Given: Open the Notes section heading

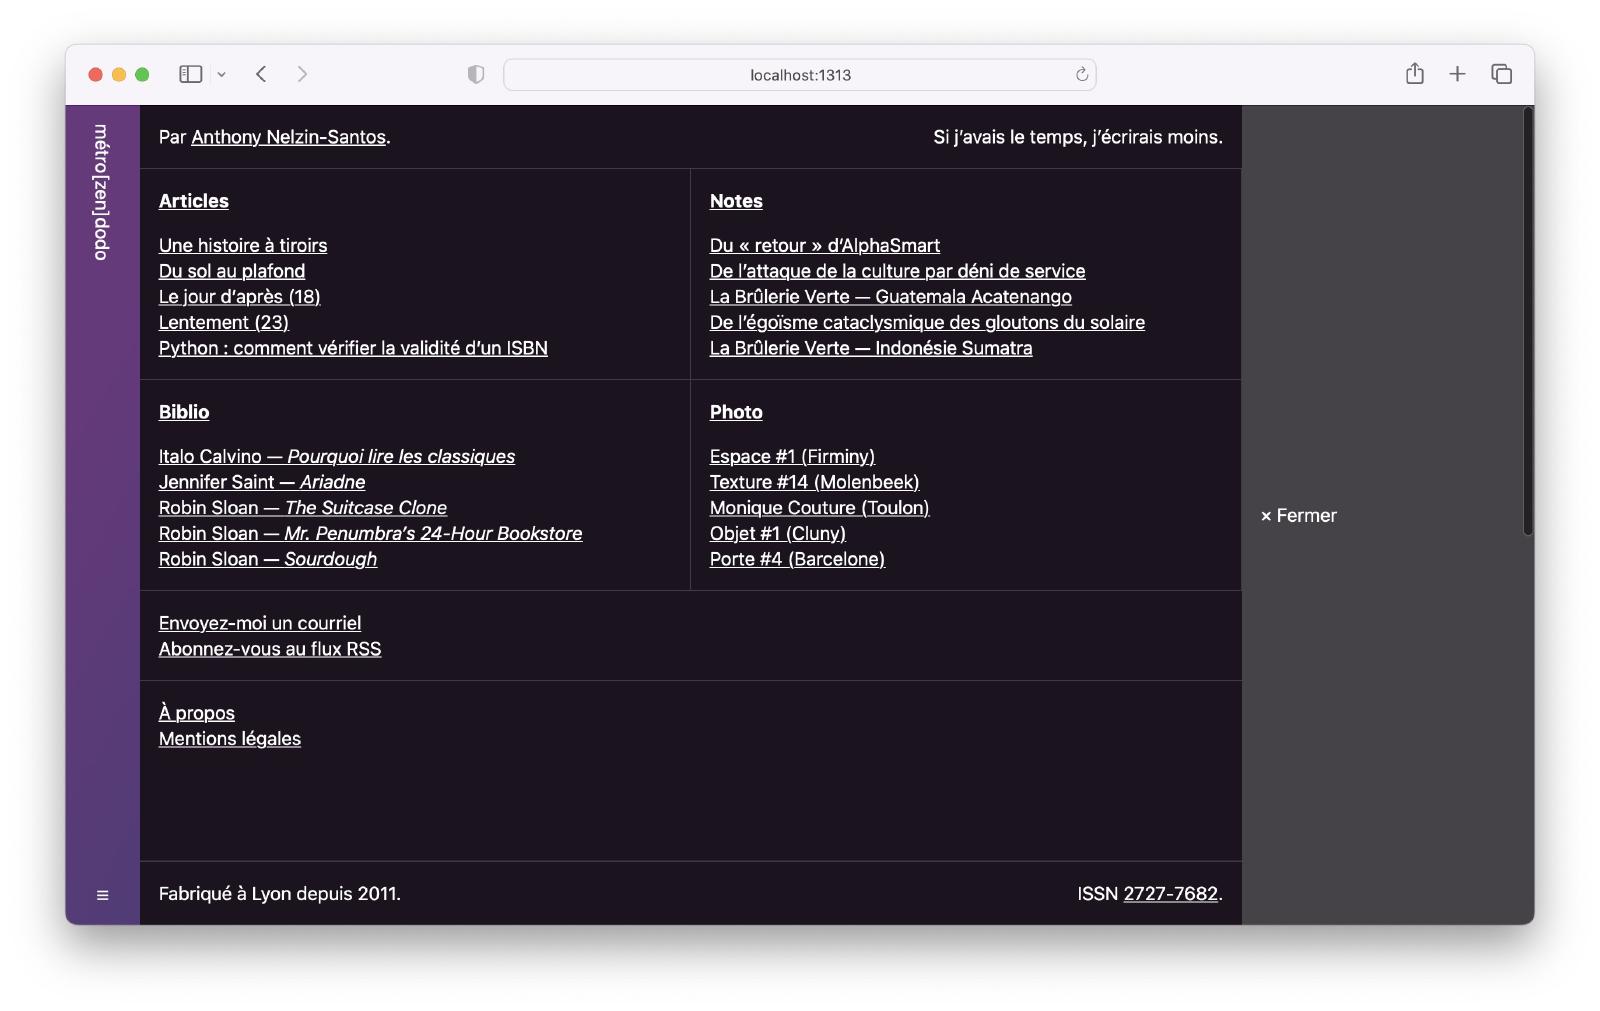Looking at the screenshot, I should pyautogui.click(x=736, y=201).
